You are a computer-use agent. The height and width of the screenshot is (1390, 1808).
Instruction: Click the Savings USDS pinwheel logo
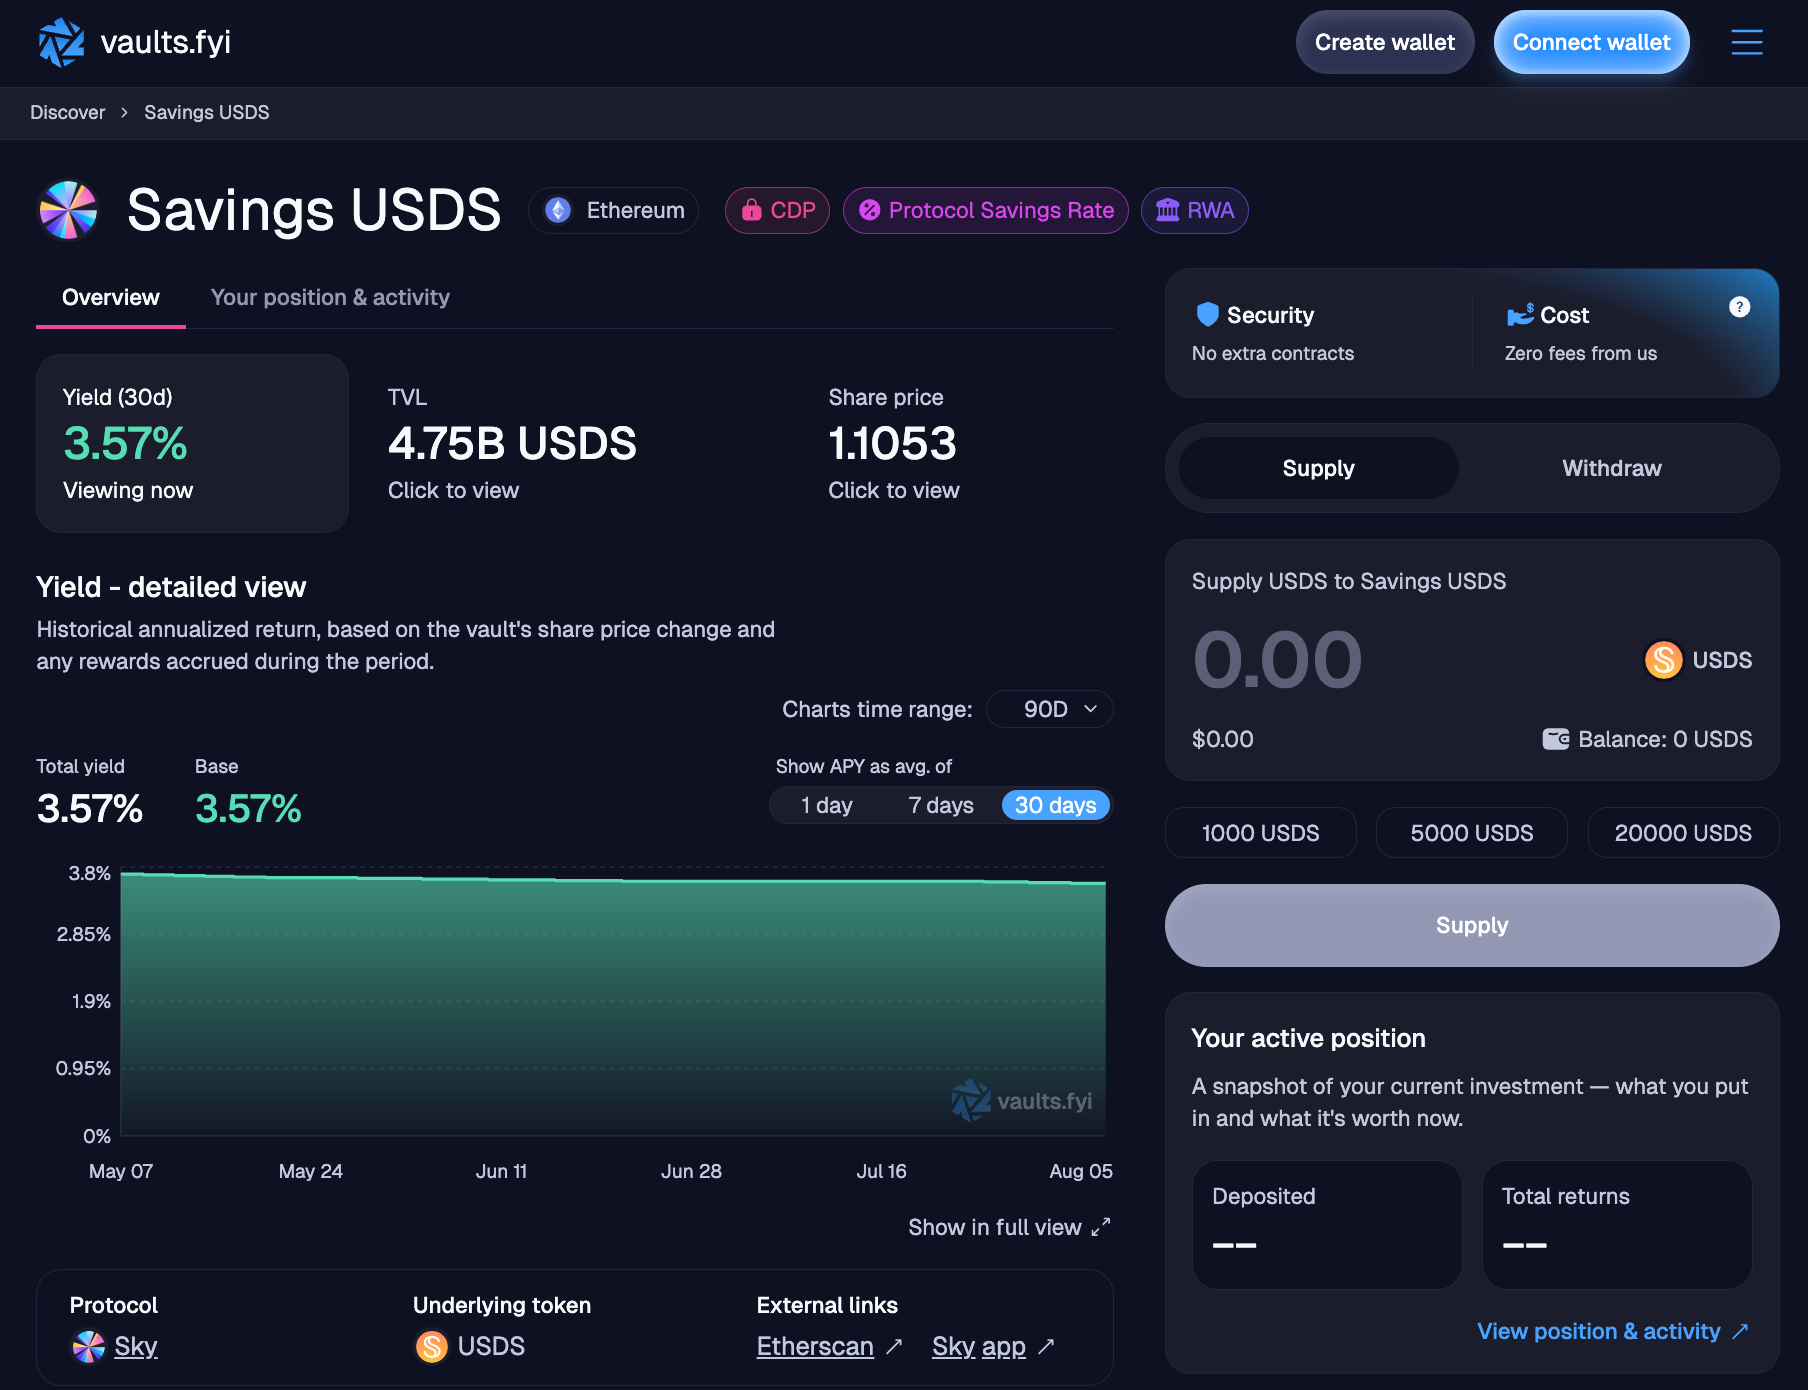(68, 210)
